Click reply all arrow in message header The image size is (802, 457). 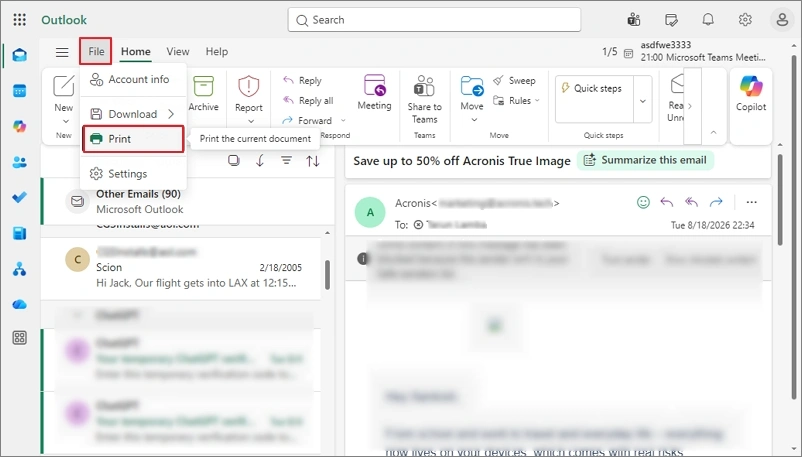[x=692, y=202]
